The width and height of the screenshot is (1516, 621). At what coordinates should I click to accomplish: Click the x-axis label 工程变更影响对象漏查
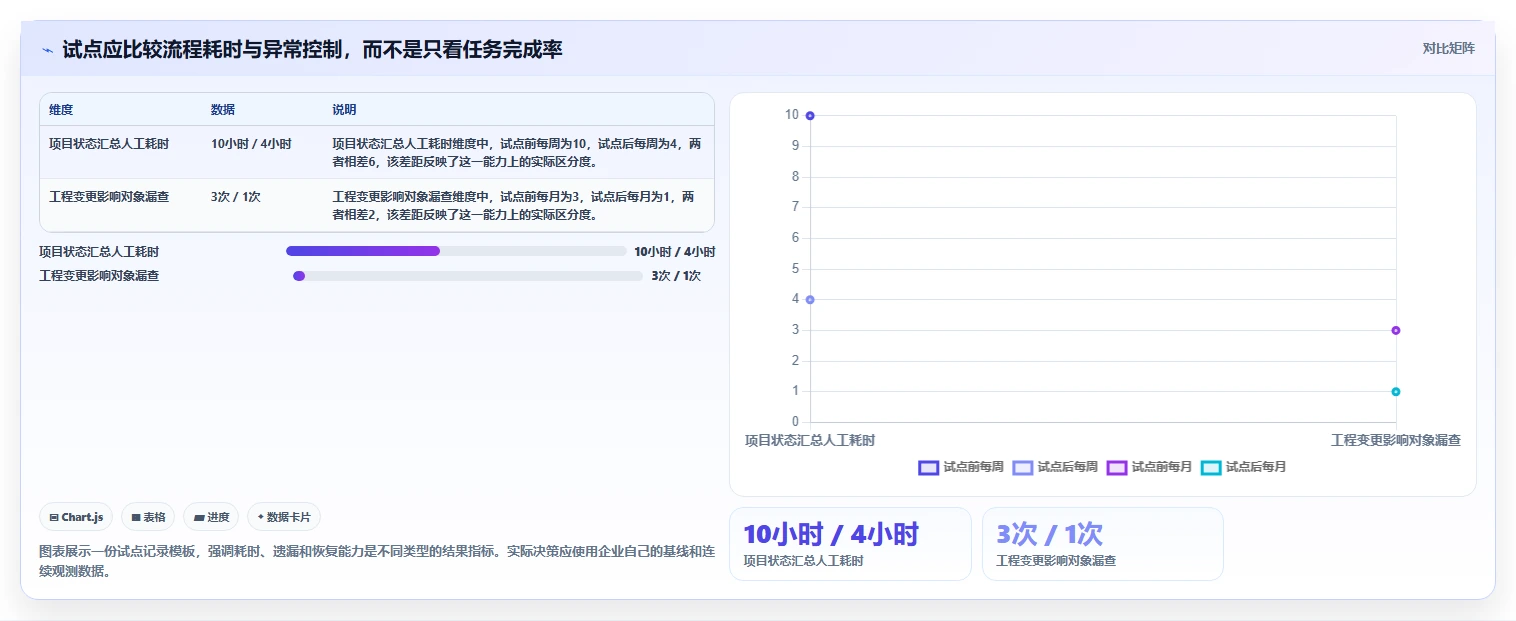[1395, 440]
